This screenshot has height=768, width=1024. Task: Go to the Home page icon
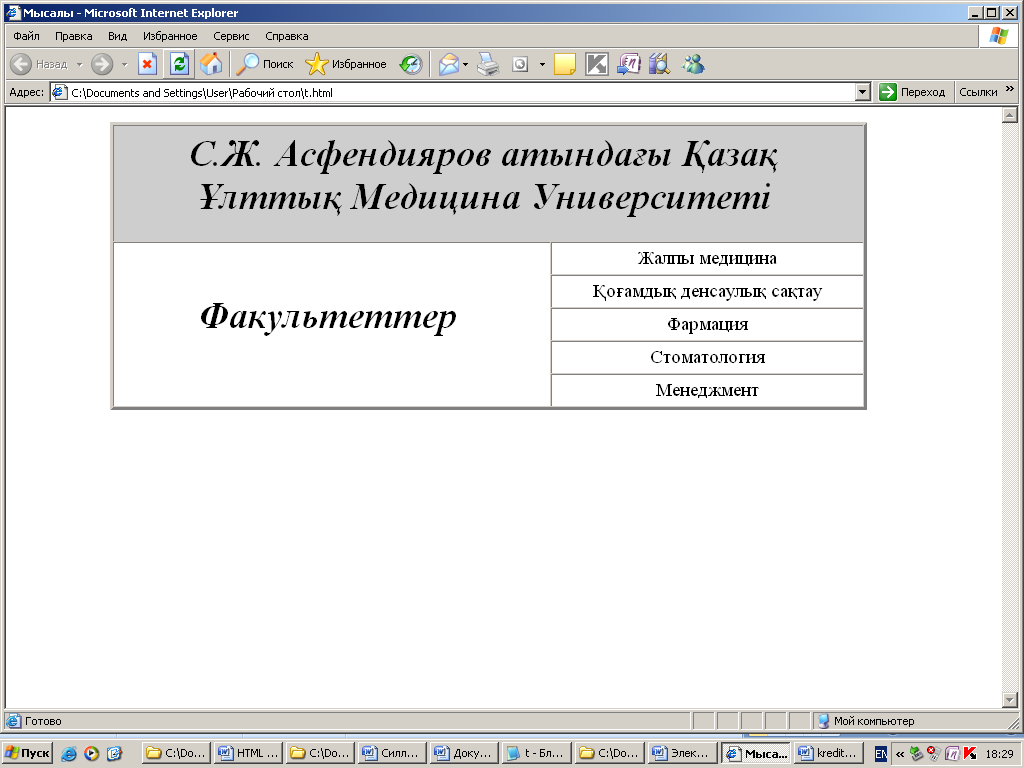(211, 64)
